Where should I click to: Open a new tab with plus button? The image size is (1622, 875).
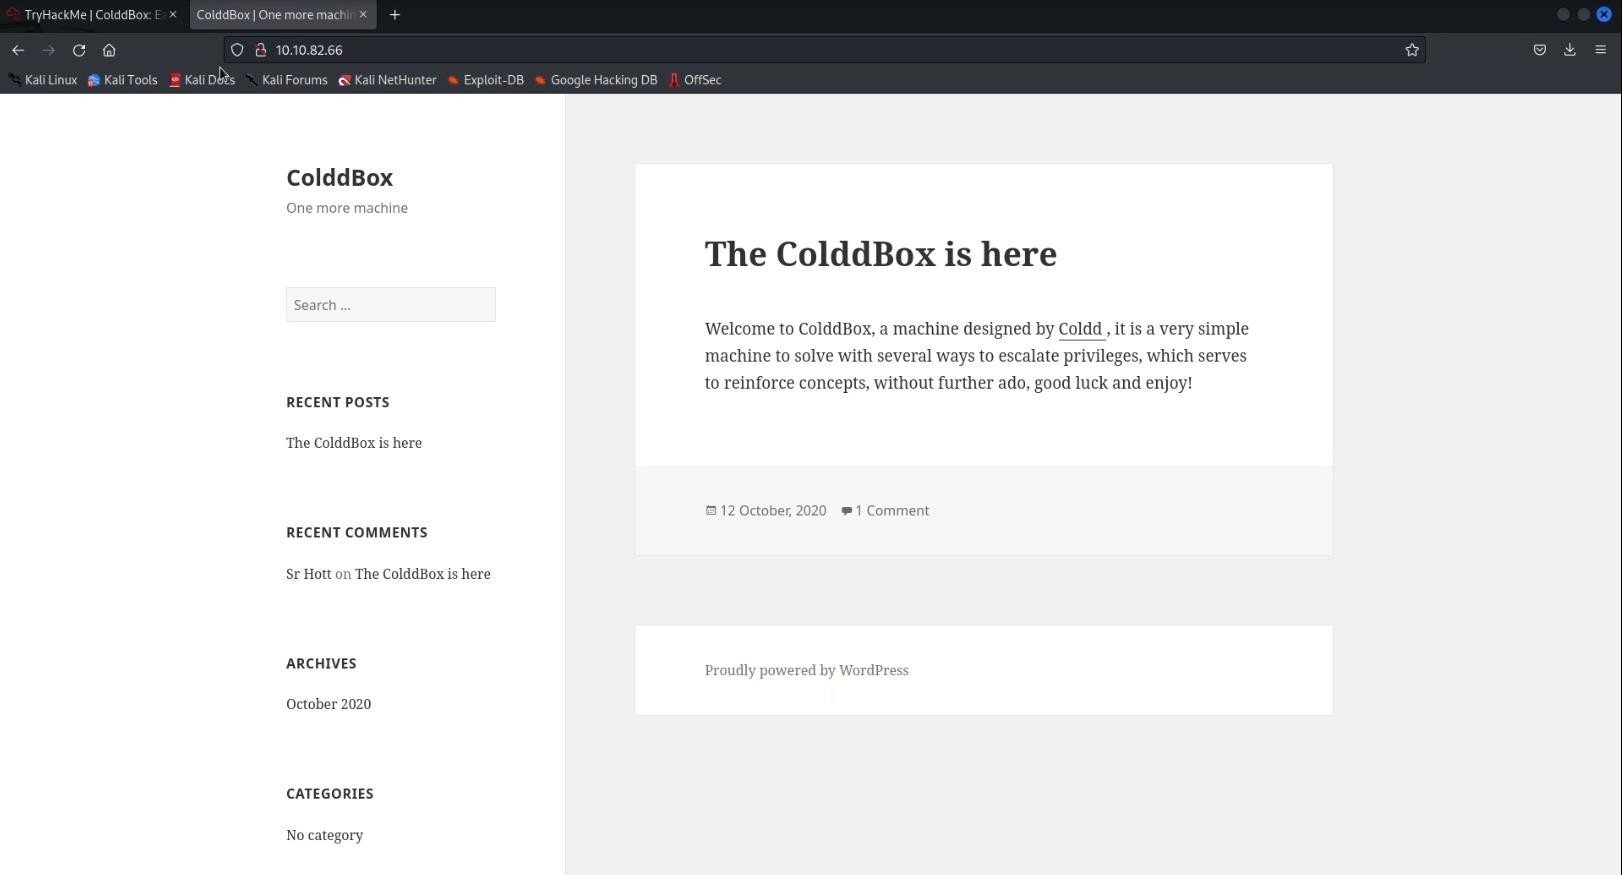[x=395, y=15]
